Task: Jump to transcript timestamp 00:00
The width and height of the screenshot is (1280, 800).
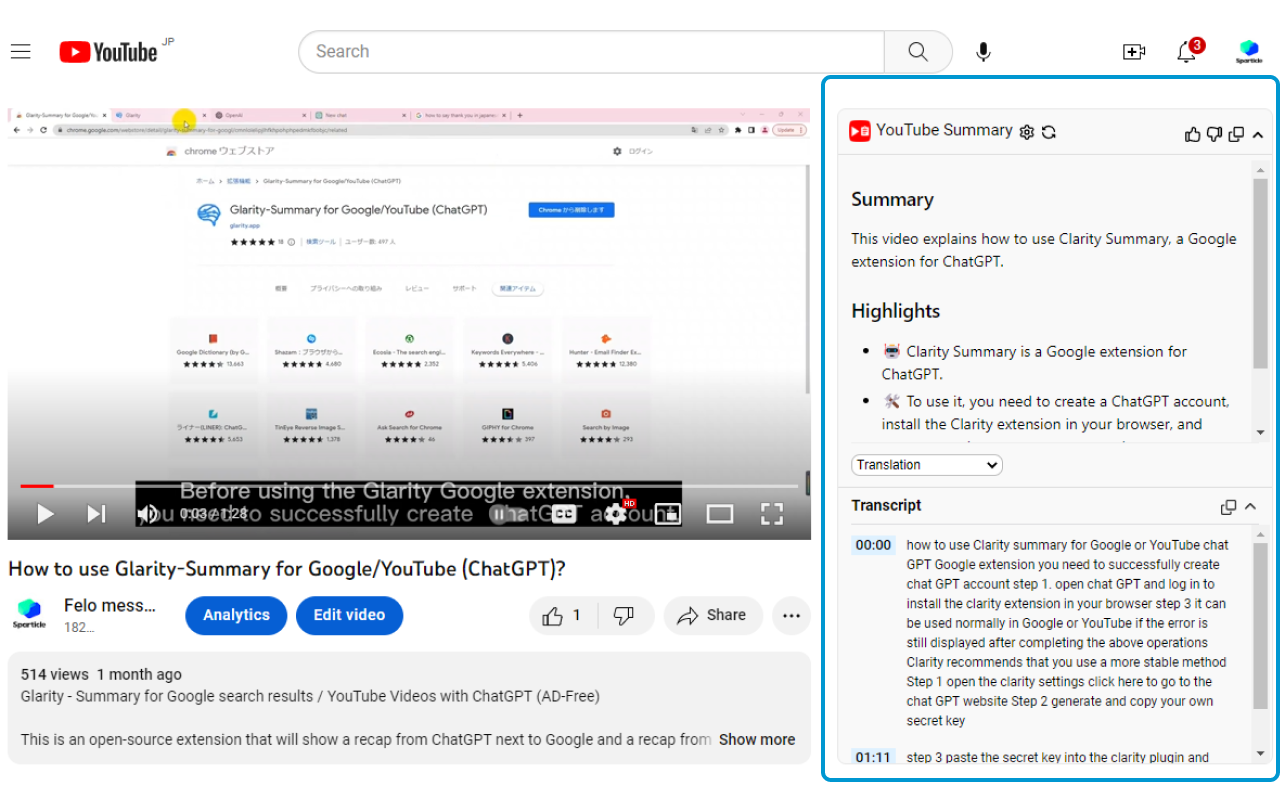Action: (x=873, y=546)
